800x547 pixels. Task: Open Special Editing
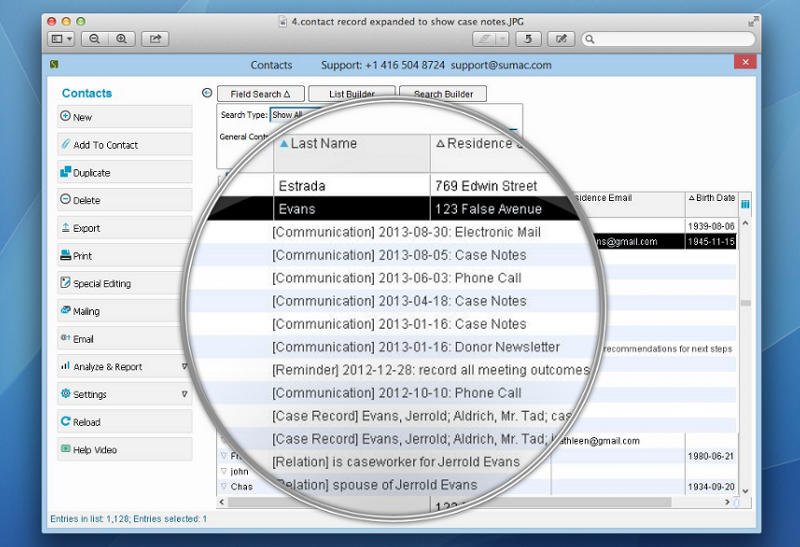tap(124, 283)
